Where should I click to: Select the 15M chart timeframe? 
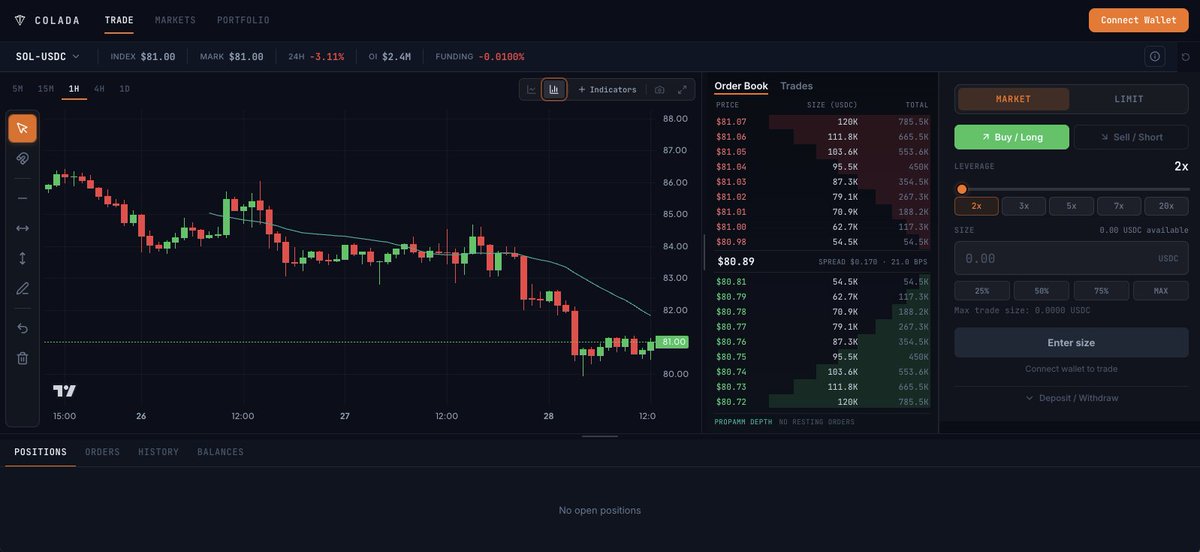click(x=46, y=89)
